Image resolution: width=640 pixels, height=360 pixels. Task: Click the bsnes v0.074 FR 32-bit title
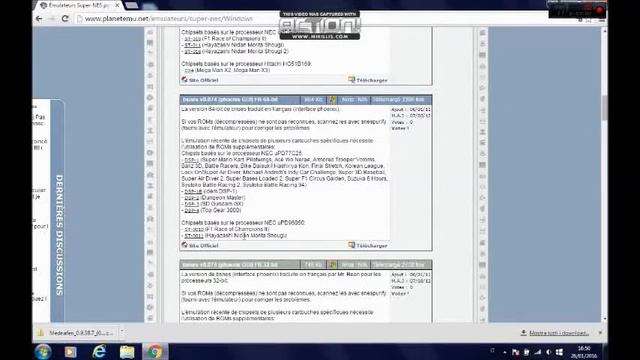[230, 265]
